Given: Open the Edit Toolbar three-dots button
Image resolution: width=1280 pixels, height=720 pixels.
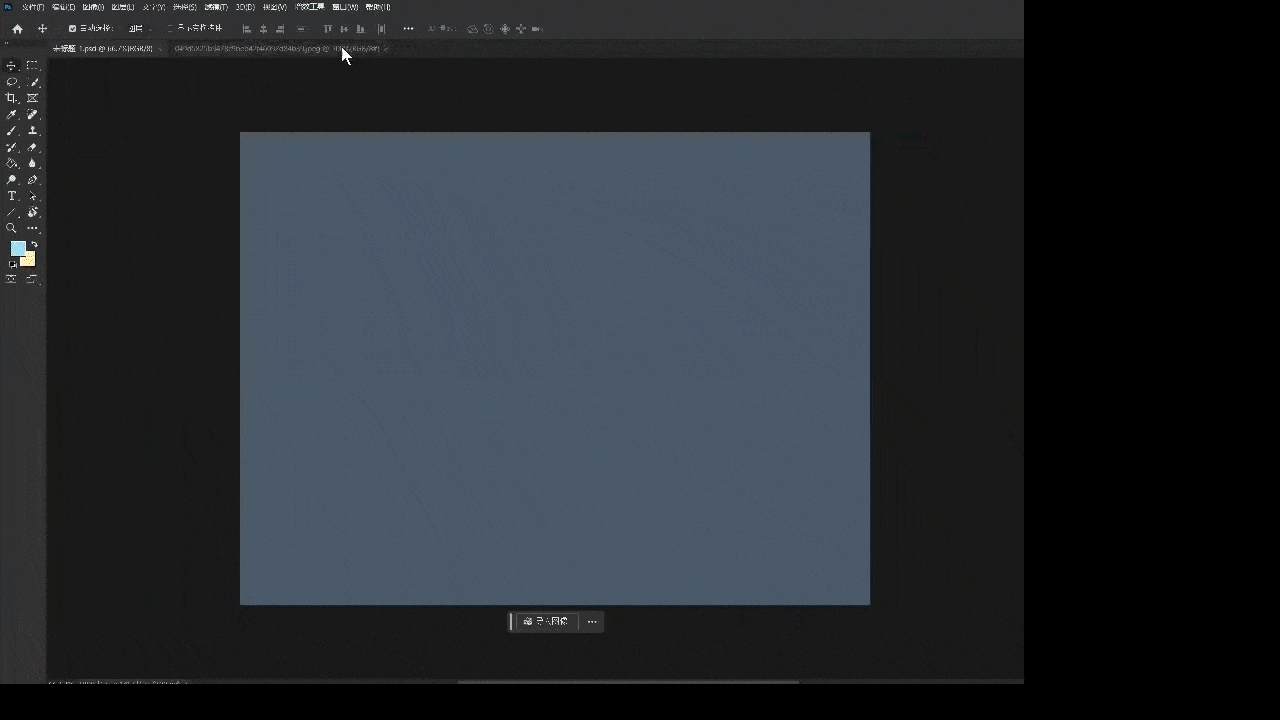Looking at the screenshot, I should [32, 228].
